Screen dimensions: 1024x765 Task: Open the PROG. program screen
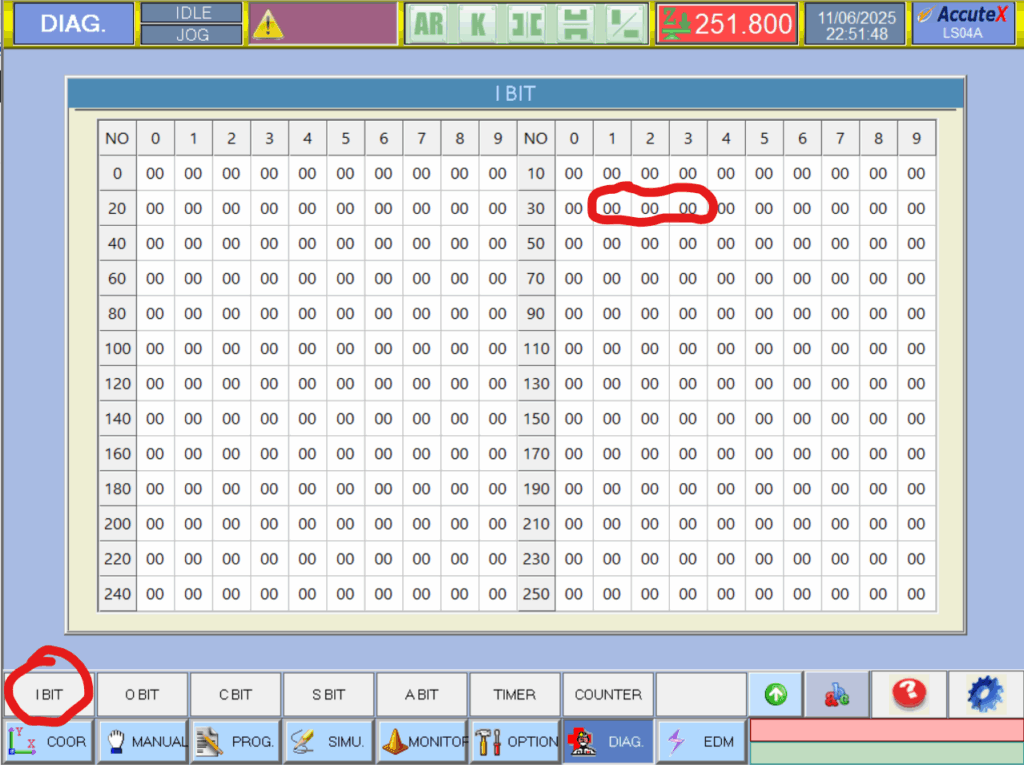tap(235, 741)
